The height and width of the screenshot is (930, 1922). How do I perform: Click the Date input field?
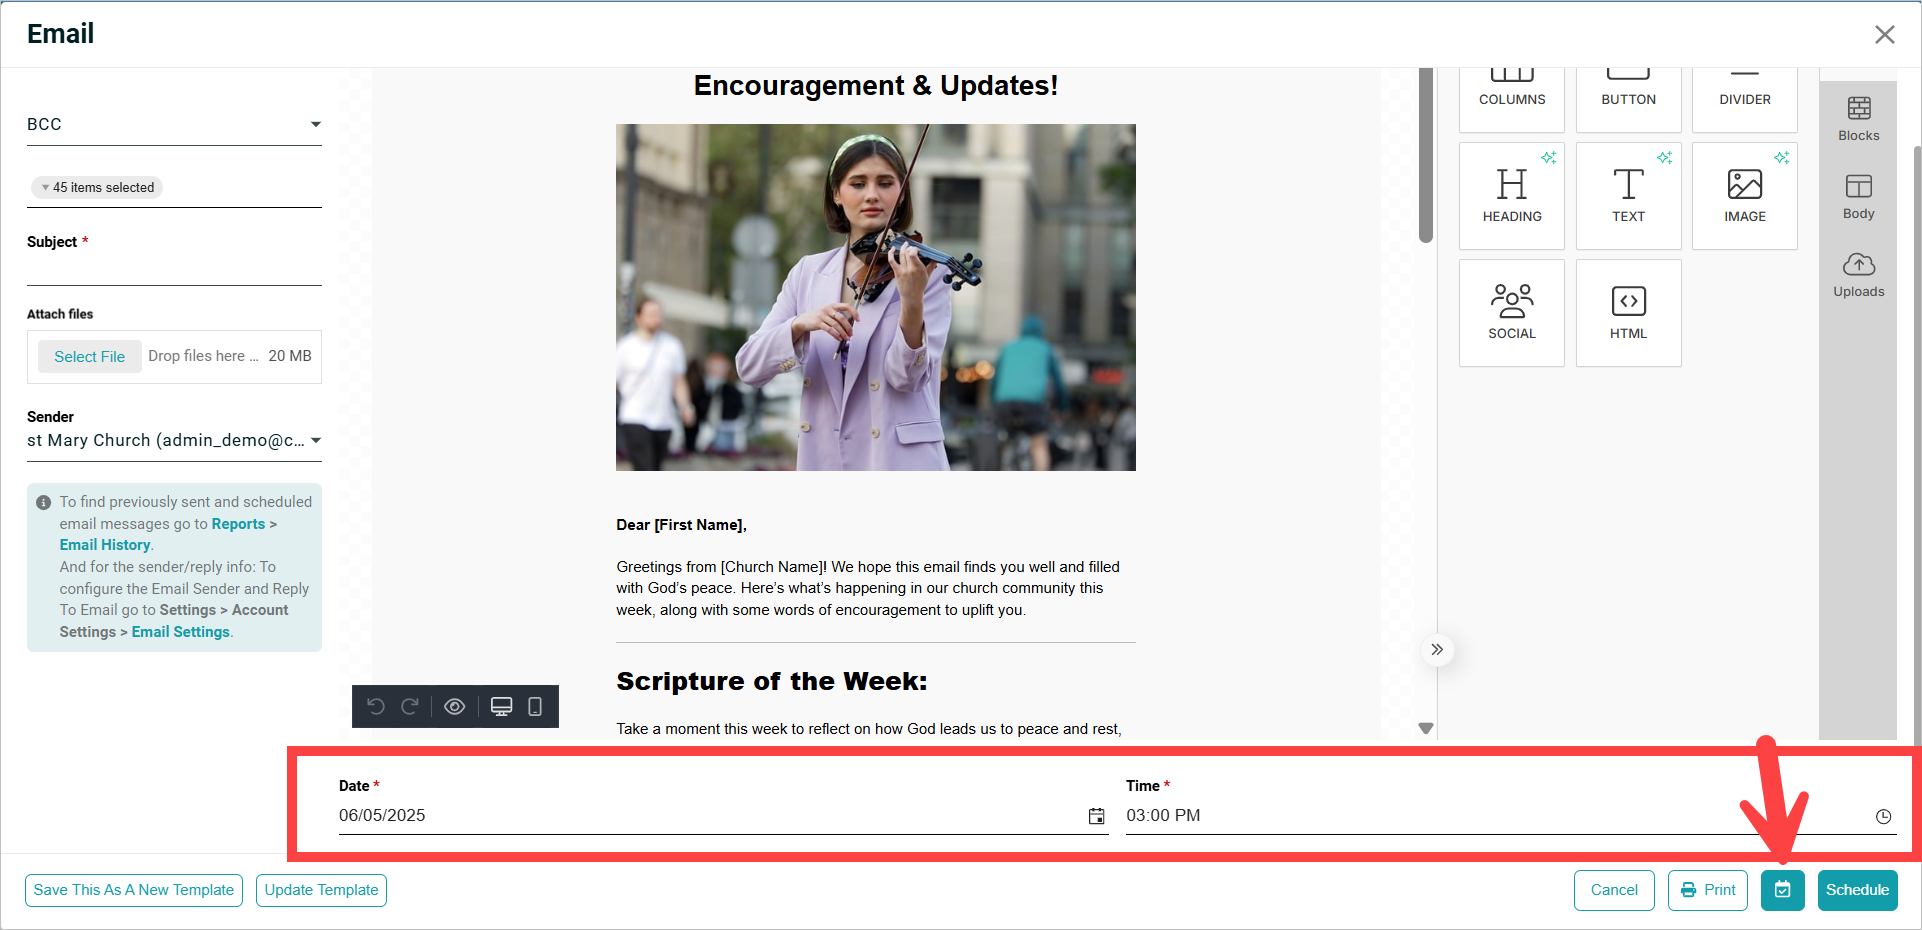[x=723, y=815]
